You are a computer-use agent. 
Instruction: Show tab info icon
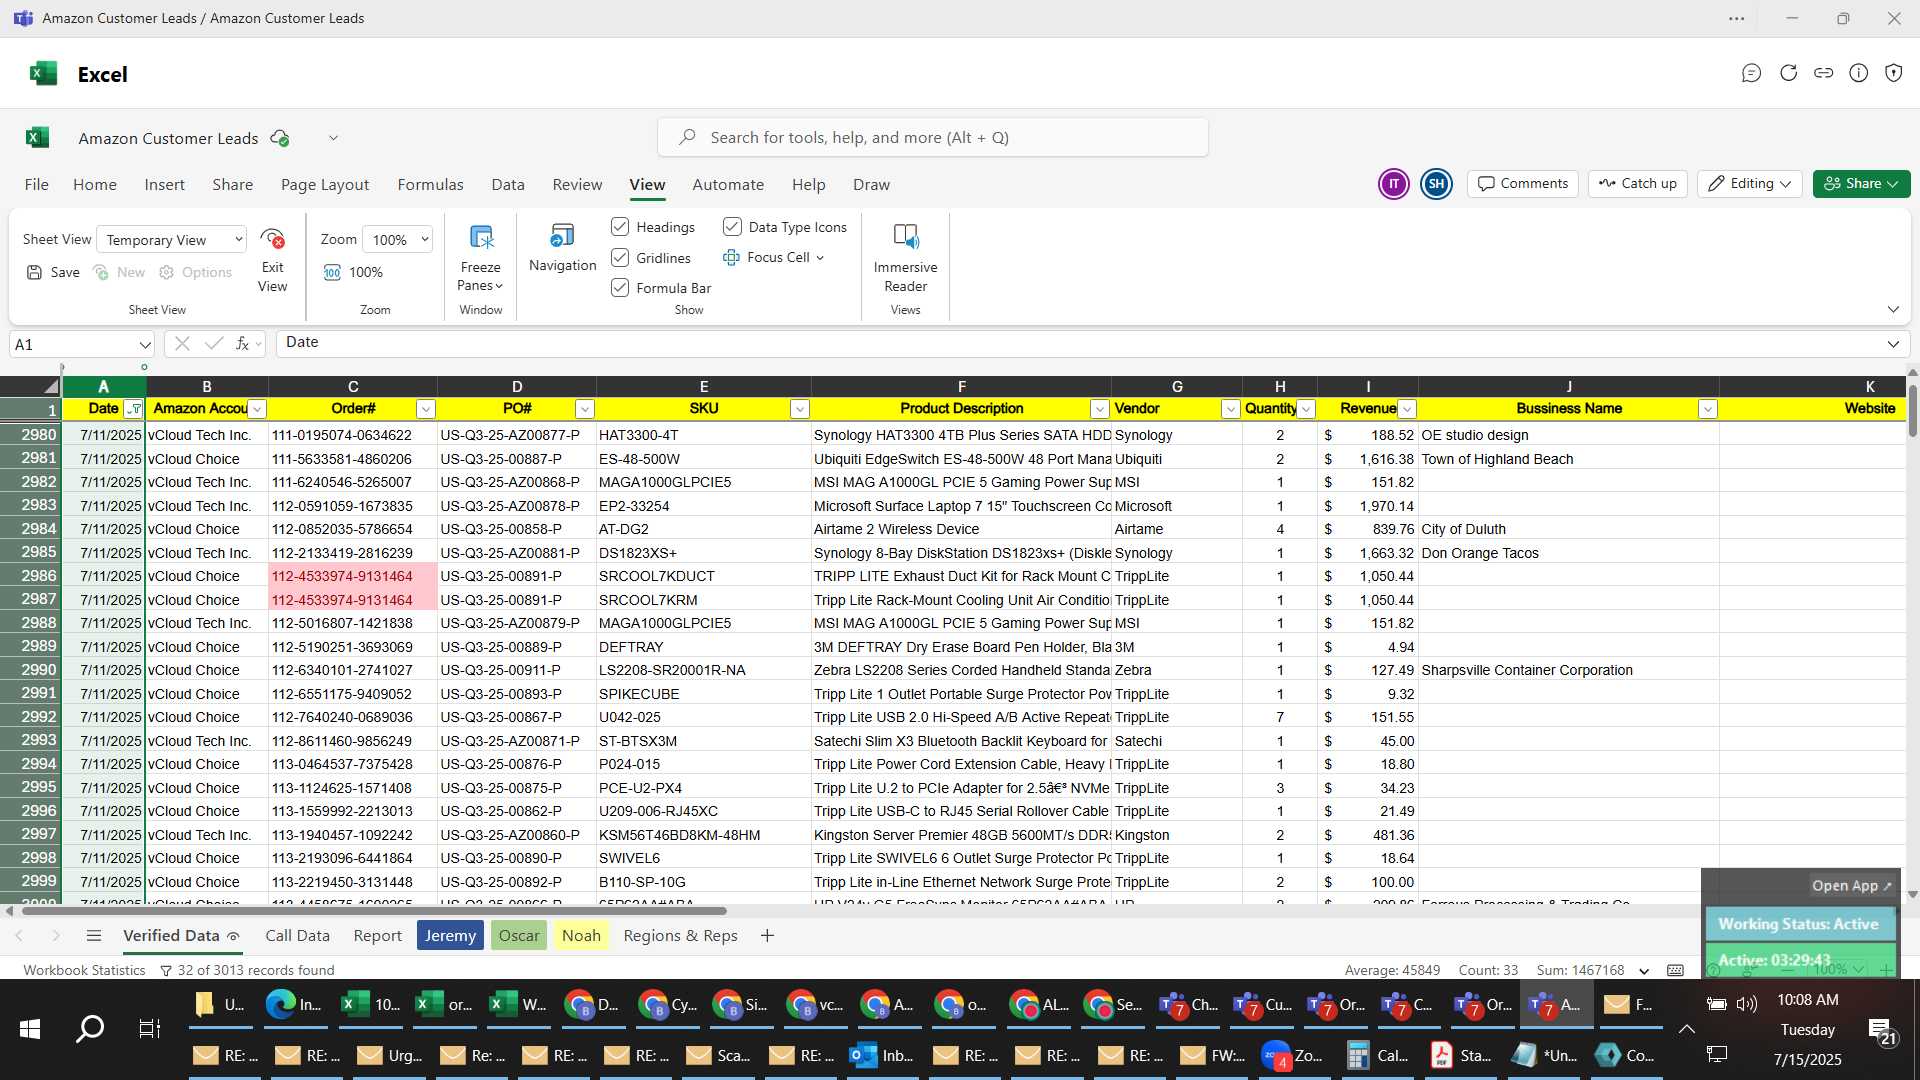click(x=1858, y=73)
